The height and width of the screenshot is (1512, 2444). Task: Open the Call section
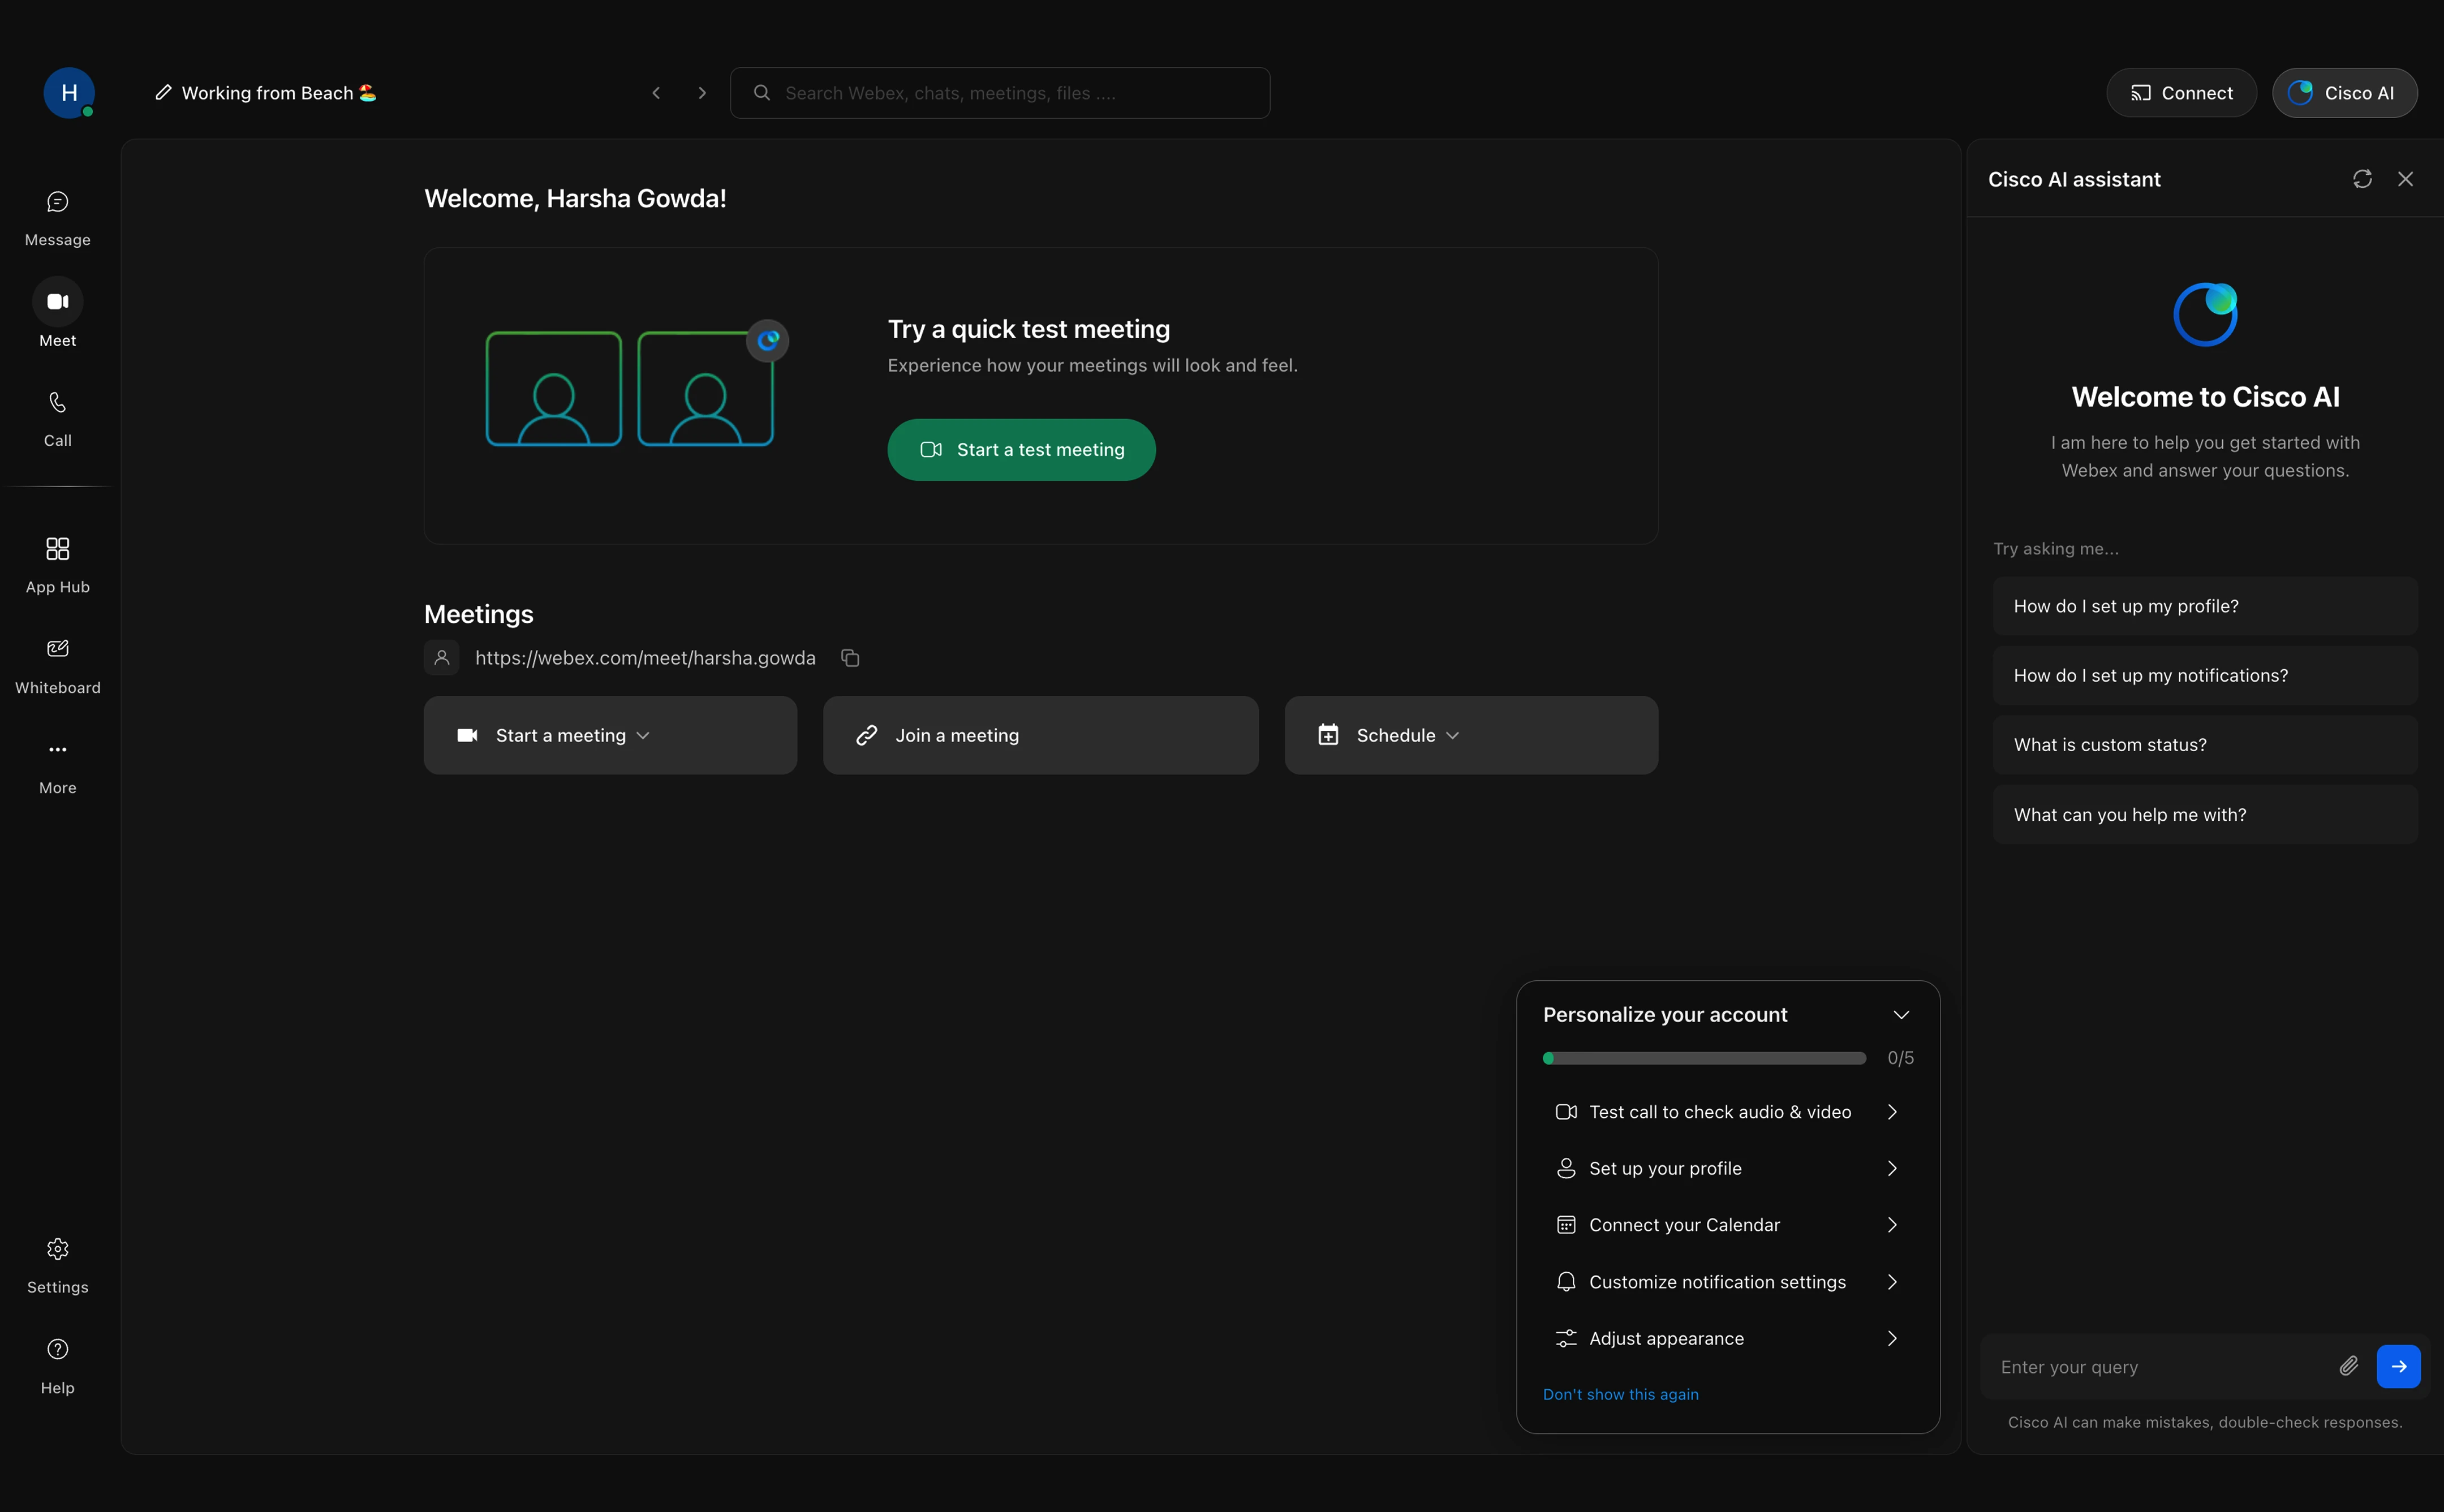click(58, 419)
